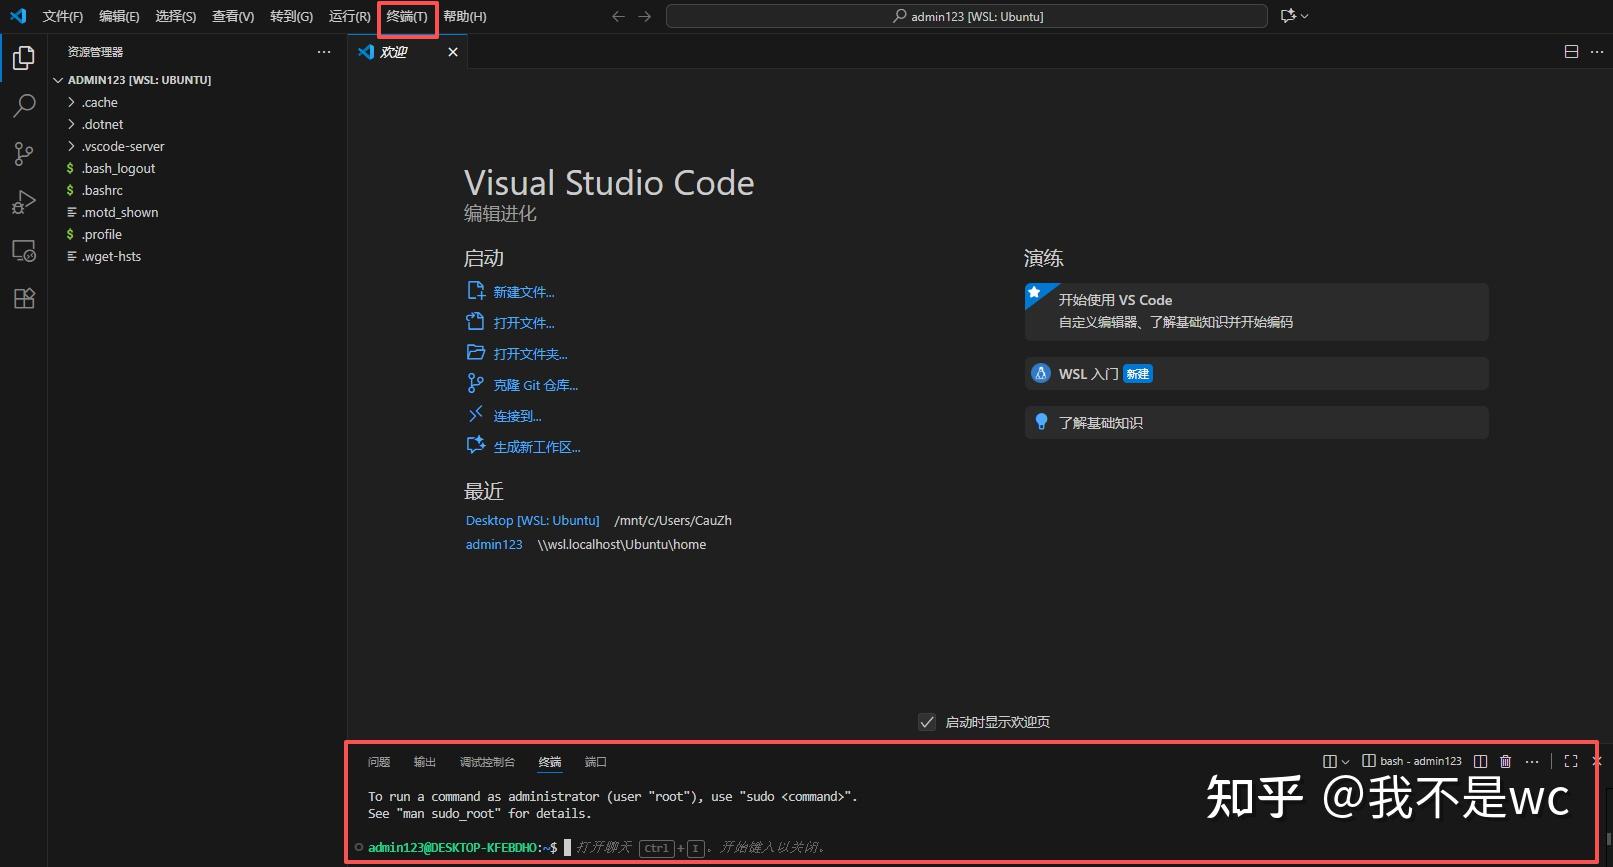Open the 编辑(E) menu
Viewport: 1613px width, 867px height.
pyautogui.click(x=119, y=16)
